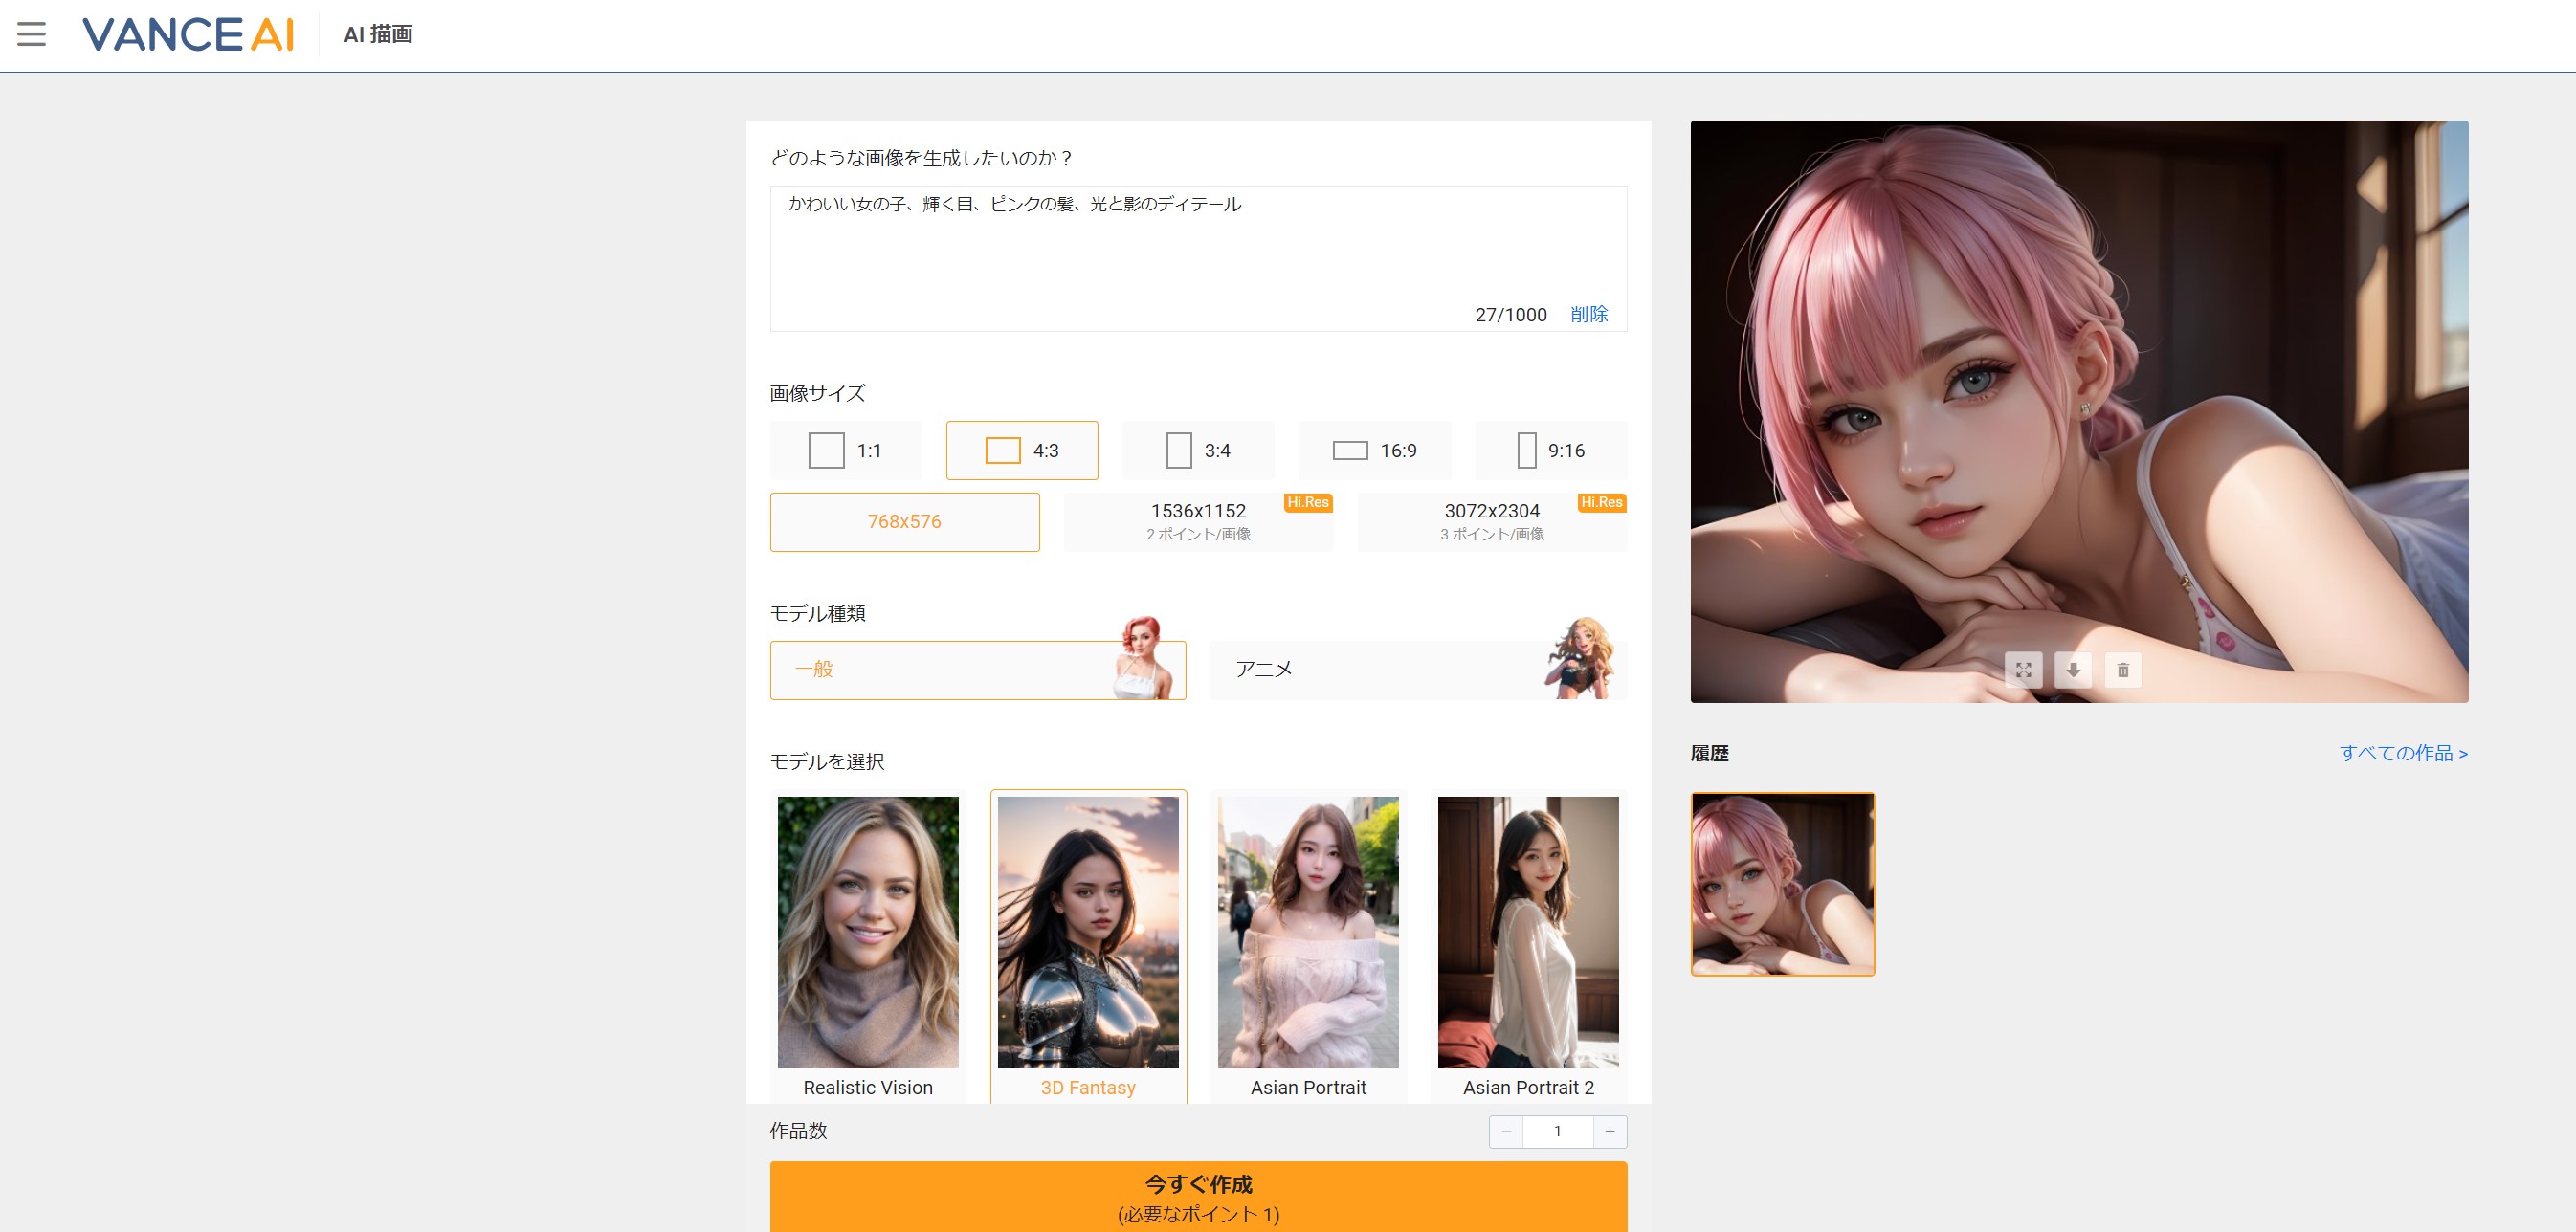Choose the 9:16 portrait aspect ratio
Image resolution: width=2576 pixels, height=1232 pixels.
click(1550, 450)
